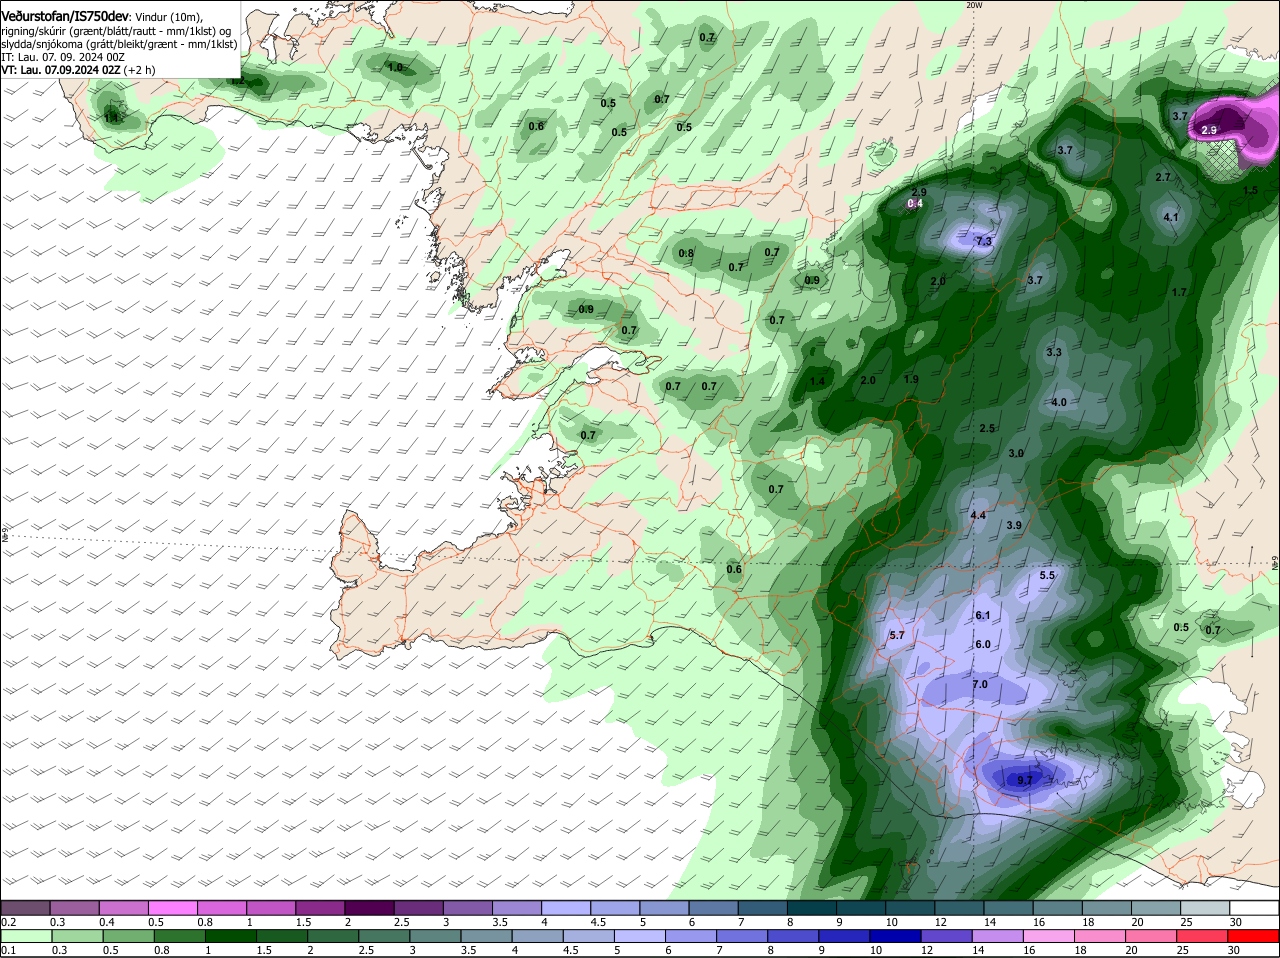Click the top-row legend swatch labeled 9
The image size is (1280, 958).
point(861,908)
